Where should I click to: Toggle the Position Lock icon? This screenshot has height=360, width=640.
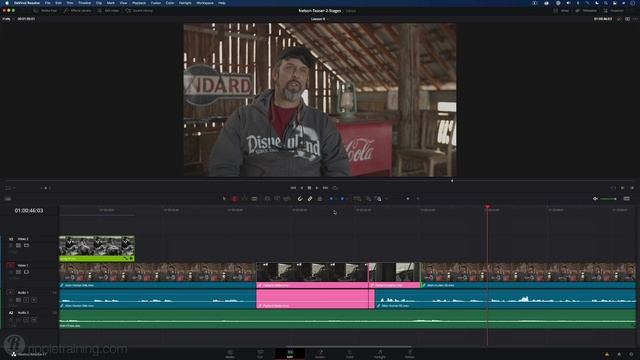pos(320,199)
